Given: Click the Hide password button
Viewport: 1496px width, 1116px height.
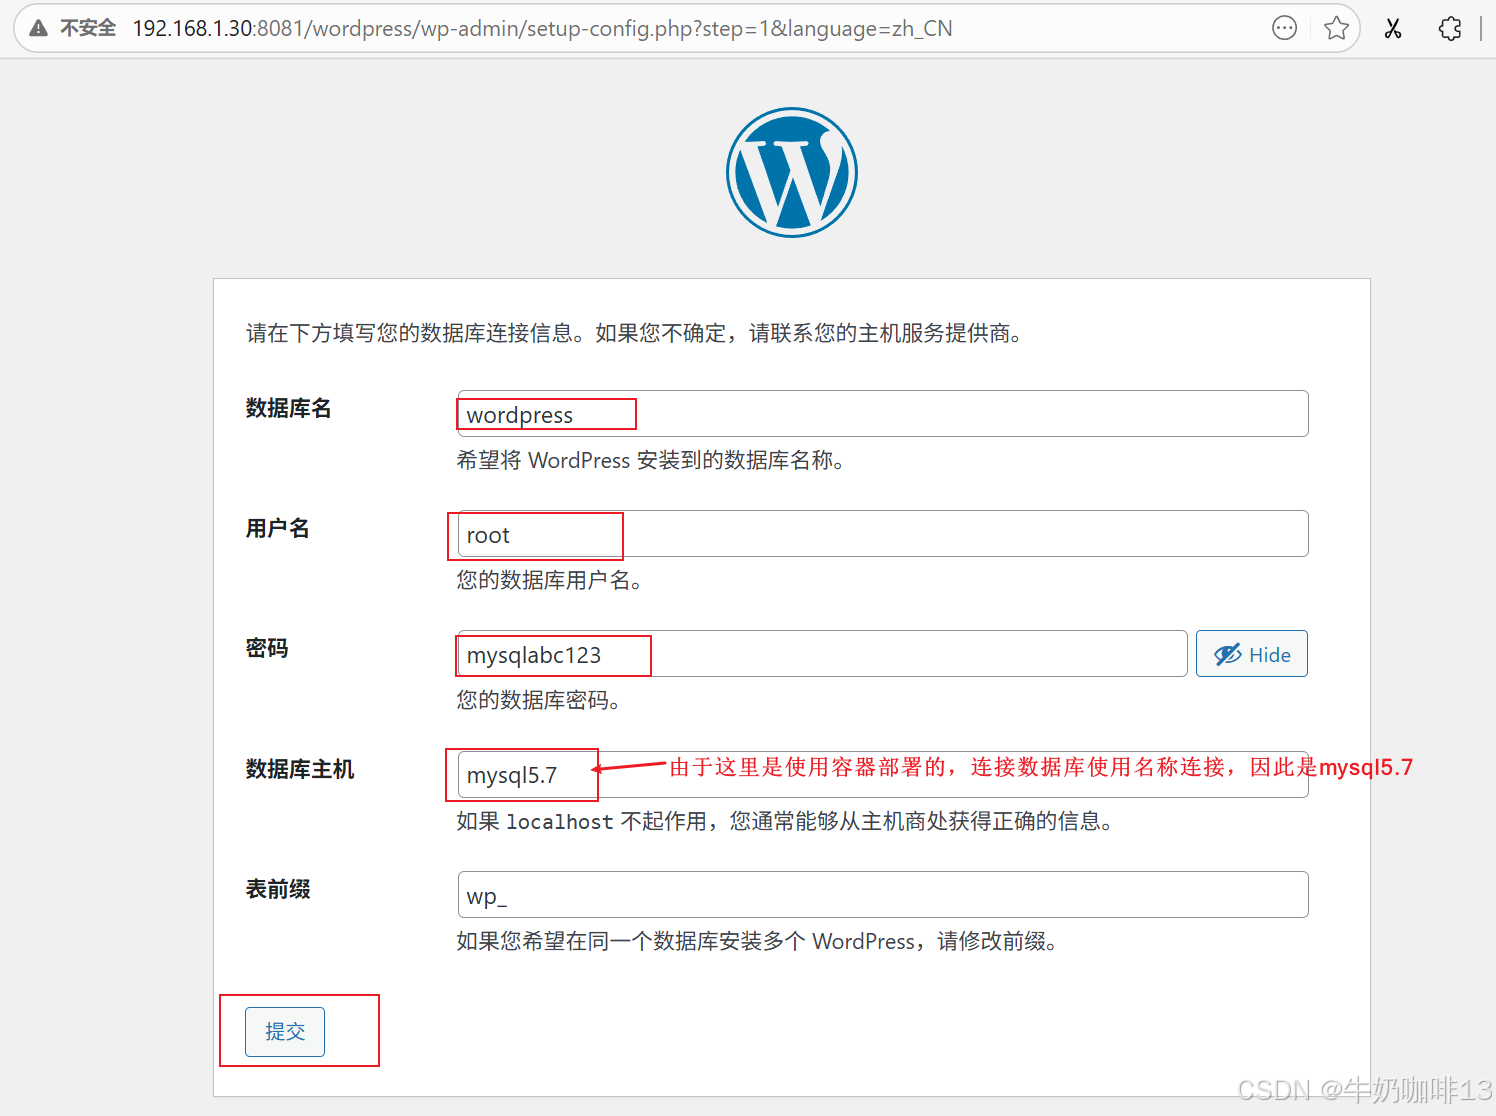Looking at the screenshot, I should pos(1252,654).
